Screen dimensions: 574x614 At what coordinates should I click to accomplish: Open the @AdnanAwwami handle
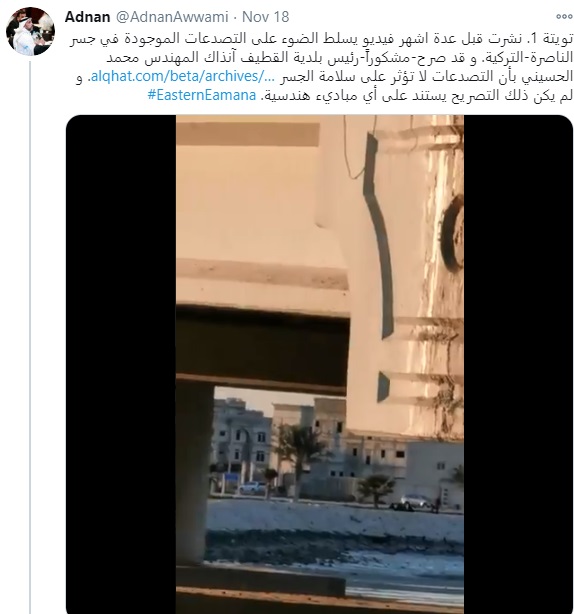tap(172, 17)
